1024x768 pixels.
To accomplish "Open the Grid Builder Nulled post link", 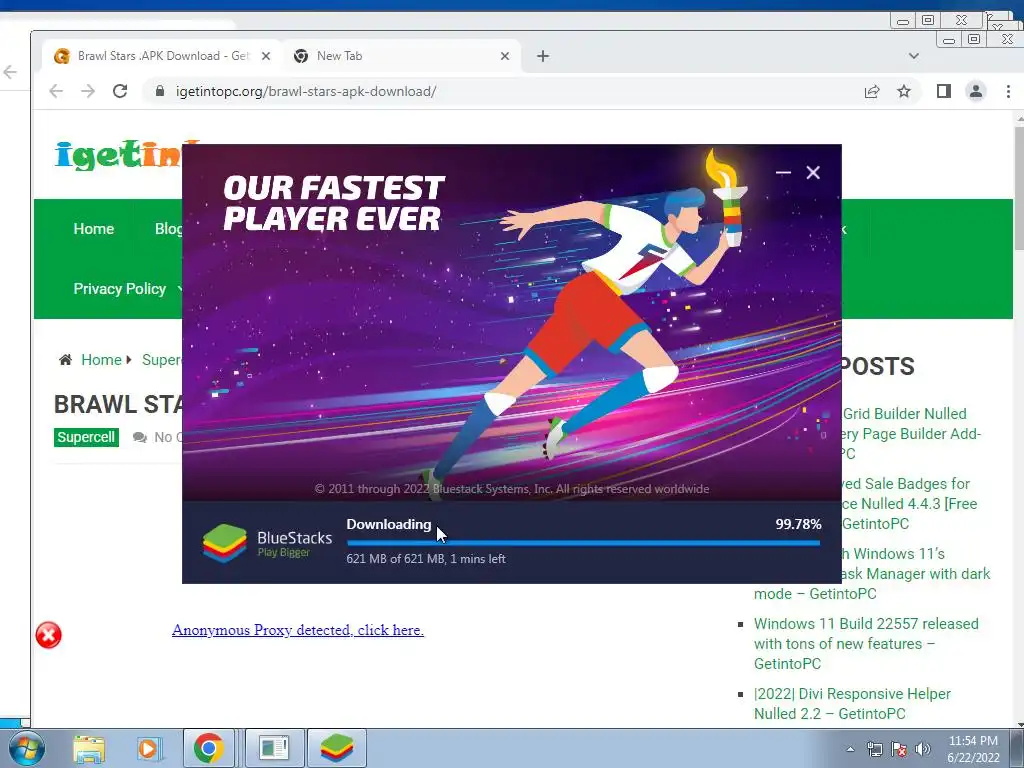I will (912, 434).
